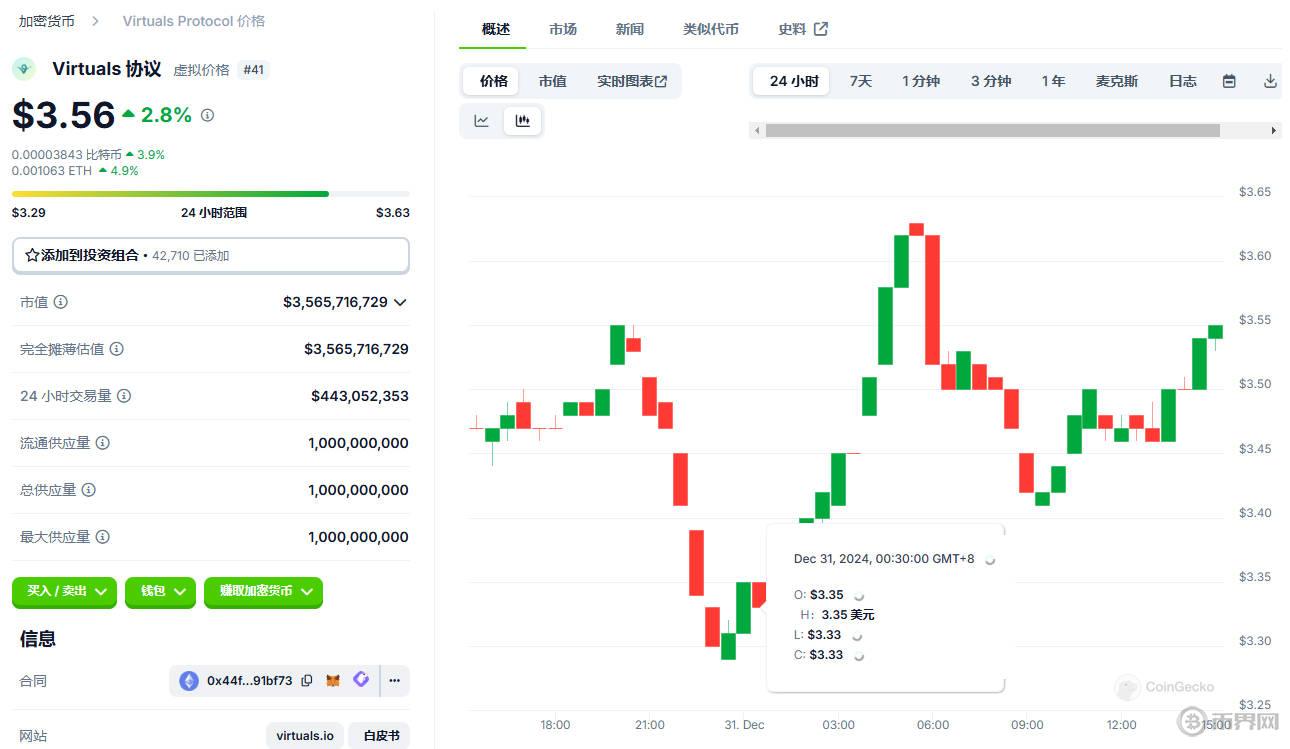Viewport: 1290px width, 749px height.
Task: Select the candlestick chart view icon
Action: tap(522, 121)
